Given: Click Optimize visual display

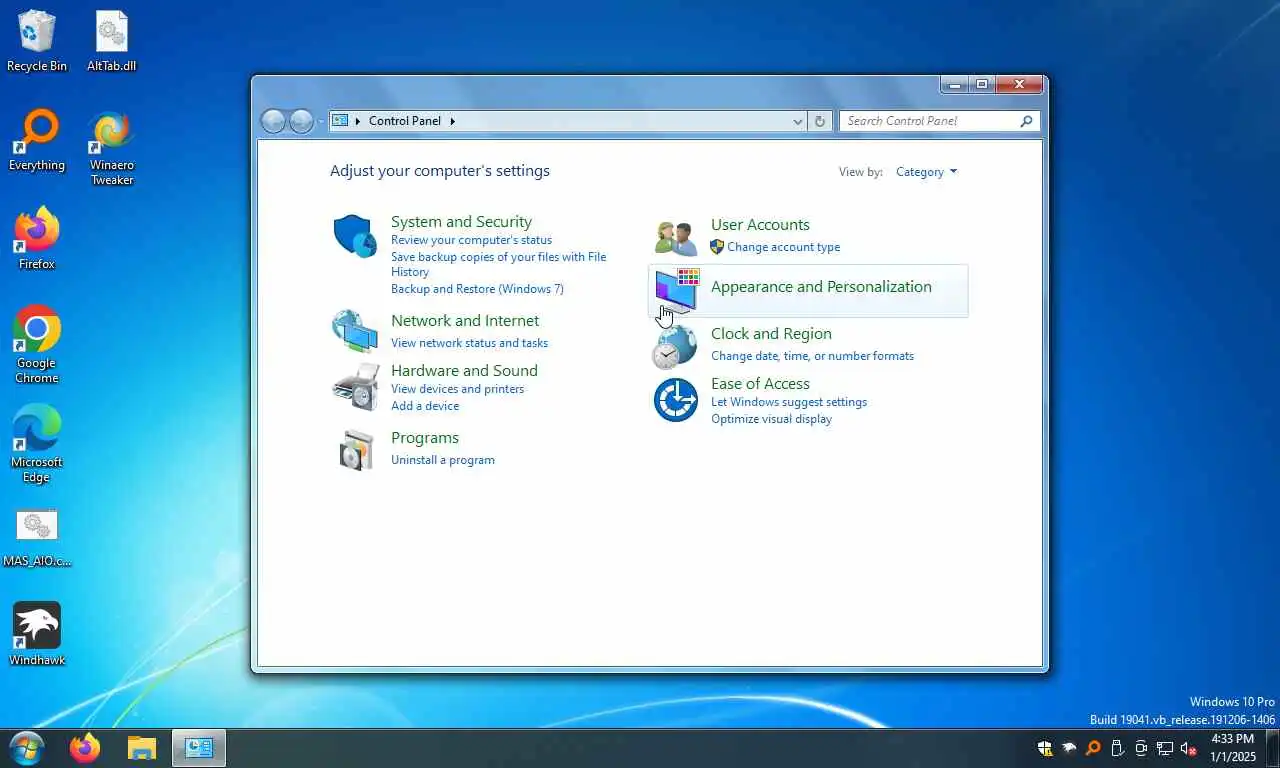Looking at the screenshot, I should 771,419.
